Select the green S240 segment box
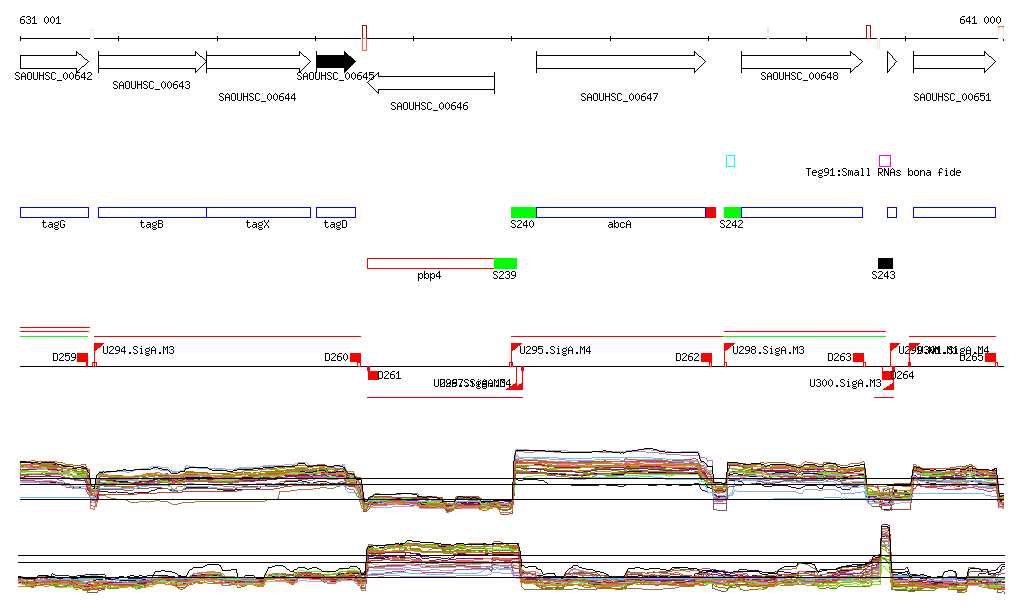1024x611 pixels. point(523,212)
